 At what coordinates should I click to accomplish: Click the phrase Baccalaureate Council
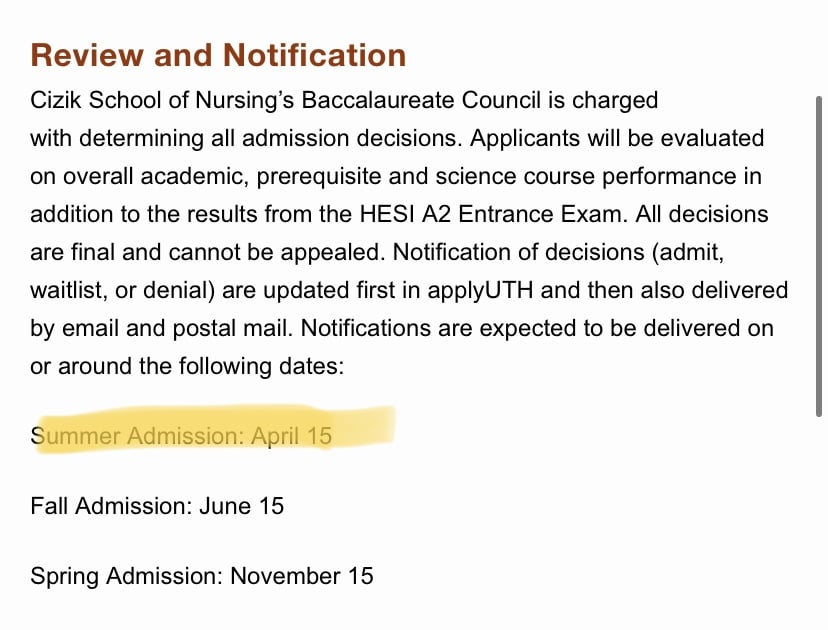(x=421, y=100)
